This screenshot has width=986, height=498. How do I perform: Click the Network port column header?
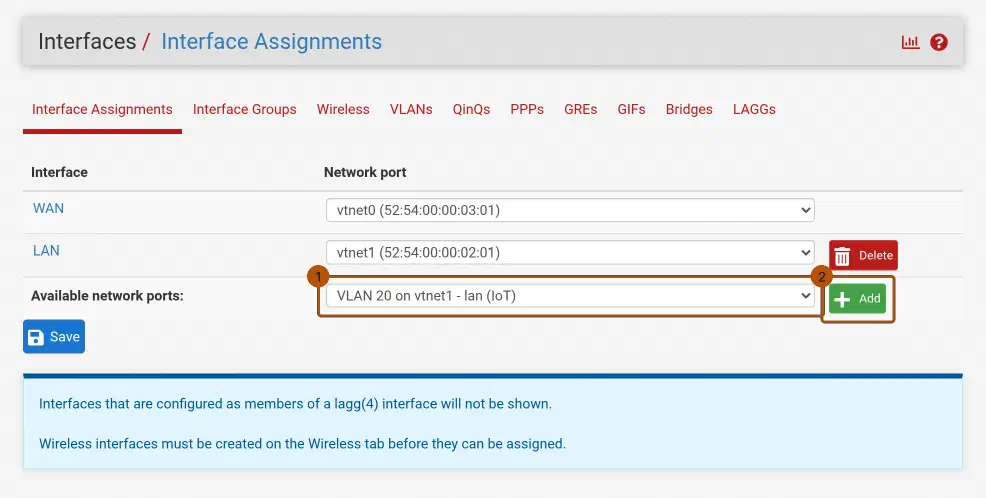point(365,172)
